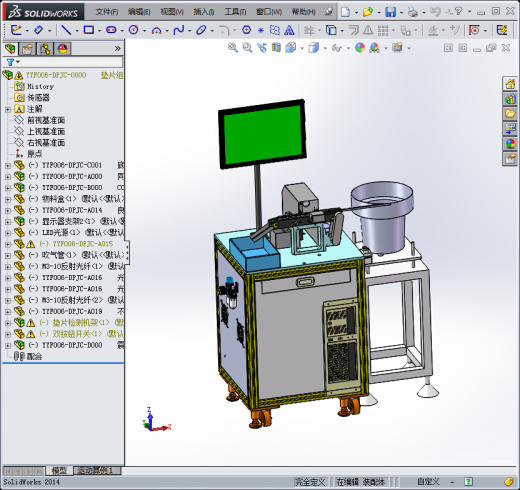The image size is (520, 490).
Task: Open the 帮助(H) menu
Action: tap(303, 12)
